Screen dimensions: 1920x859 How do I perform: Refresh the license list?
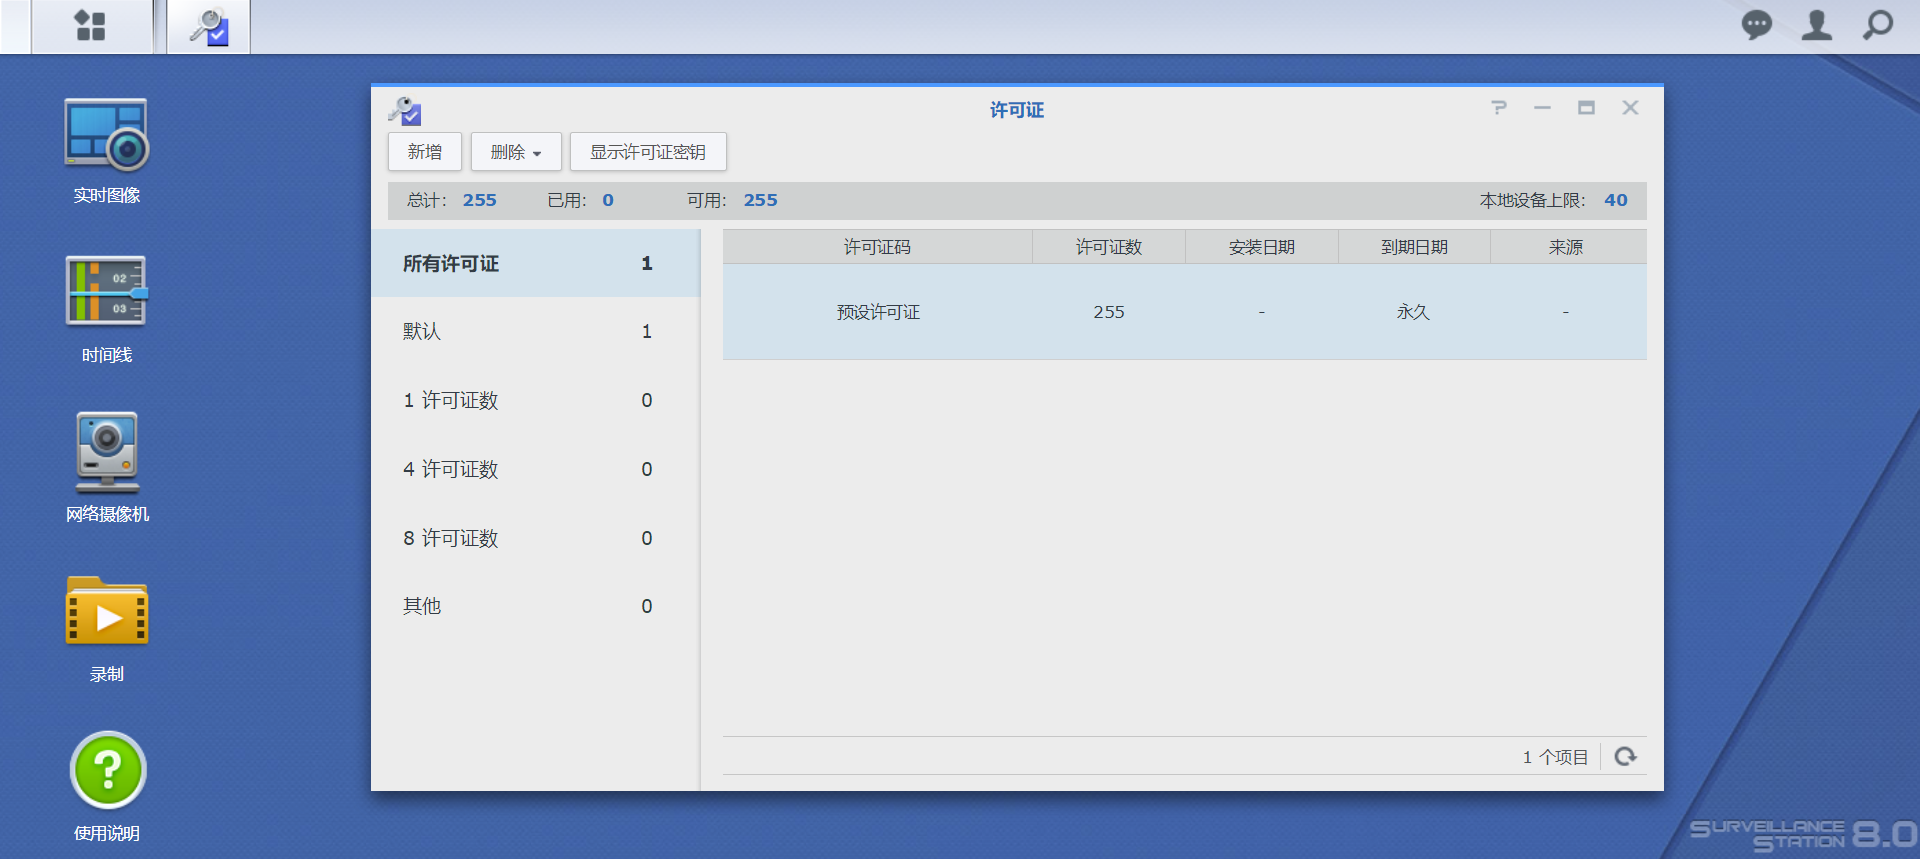(1626, 757)
